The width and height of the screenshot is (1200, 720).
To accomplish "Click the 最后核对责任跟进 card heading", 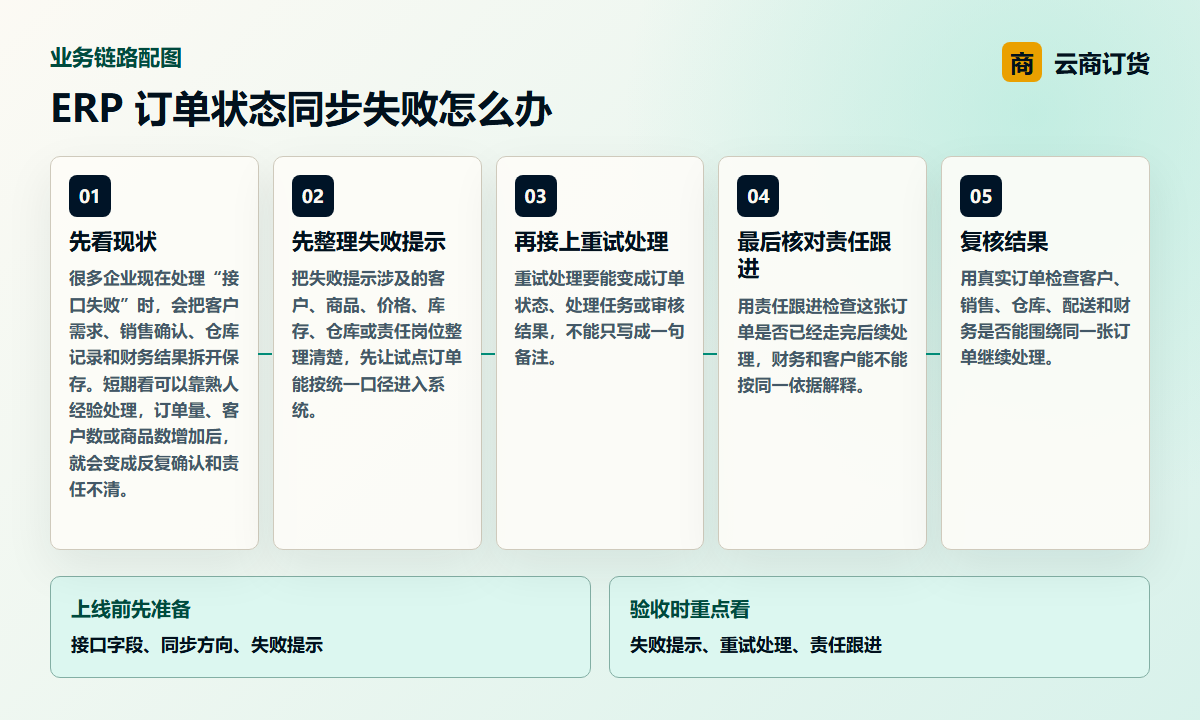I will pyautogui.click(x=814, y=255).
